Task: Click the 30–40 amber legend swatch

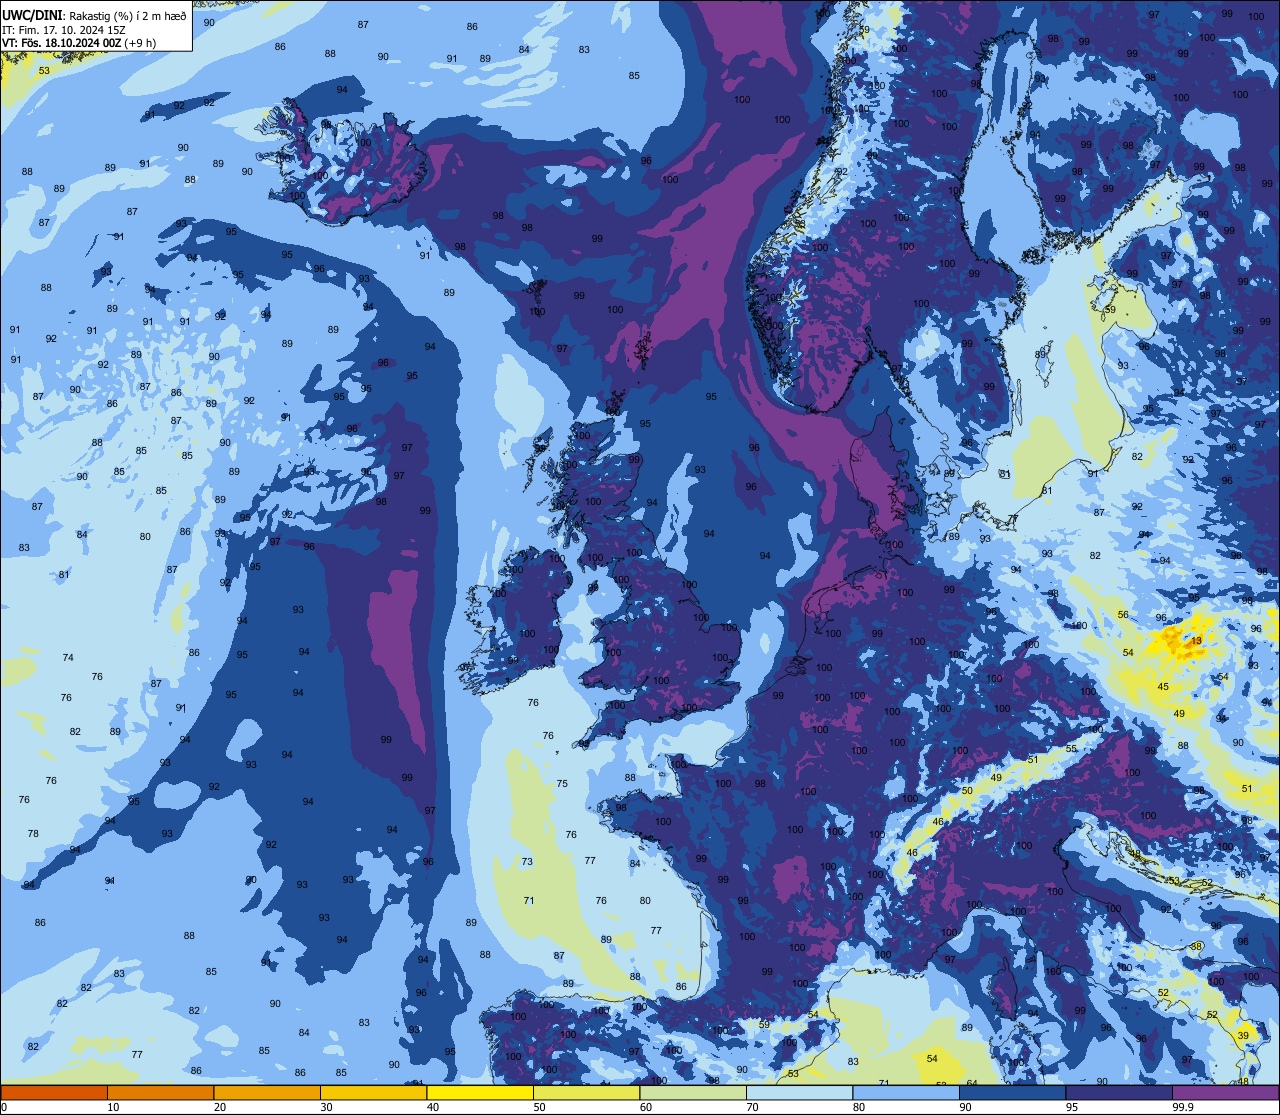Action: click(x=373, y=1092)
